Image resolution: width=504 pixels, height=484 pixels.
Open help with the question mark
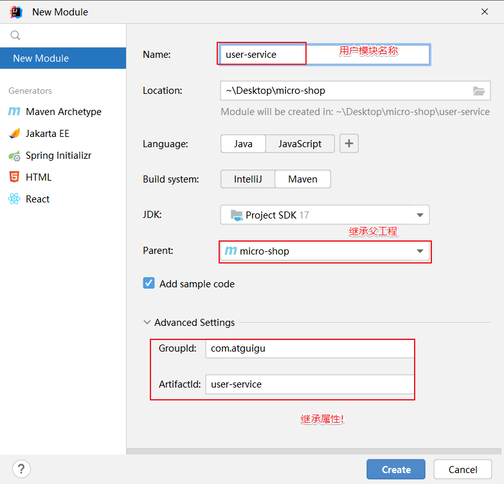[x=21, y=469]
